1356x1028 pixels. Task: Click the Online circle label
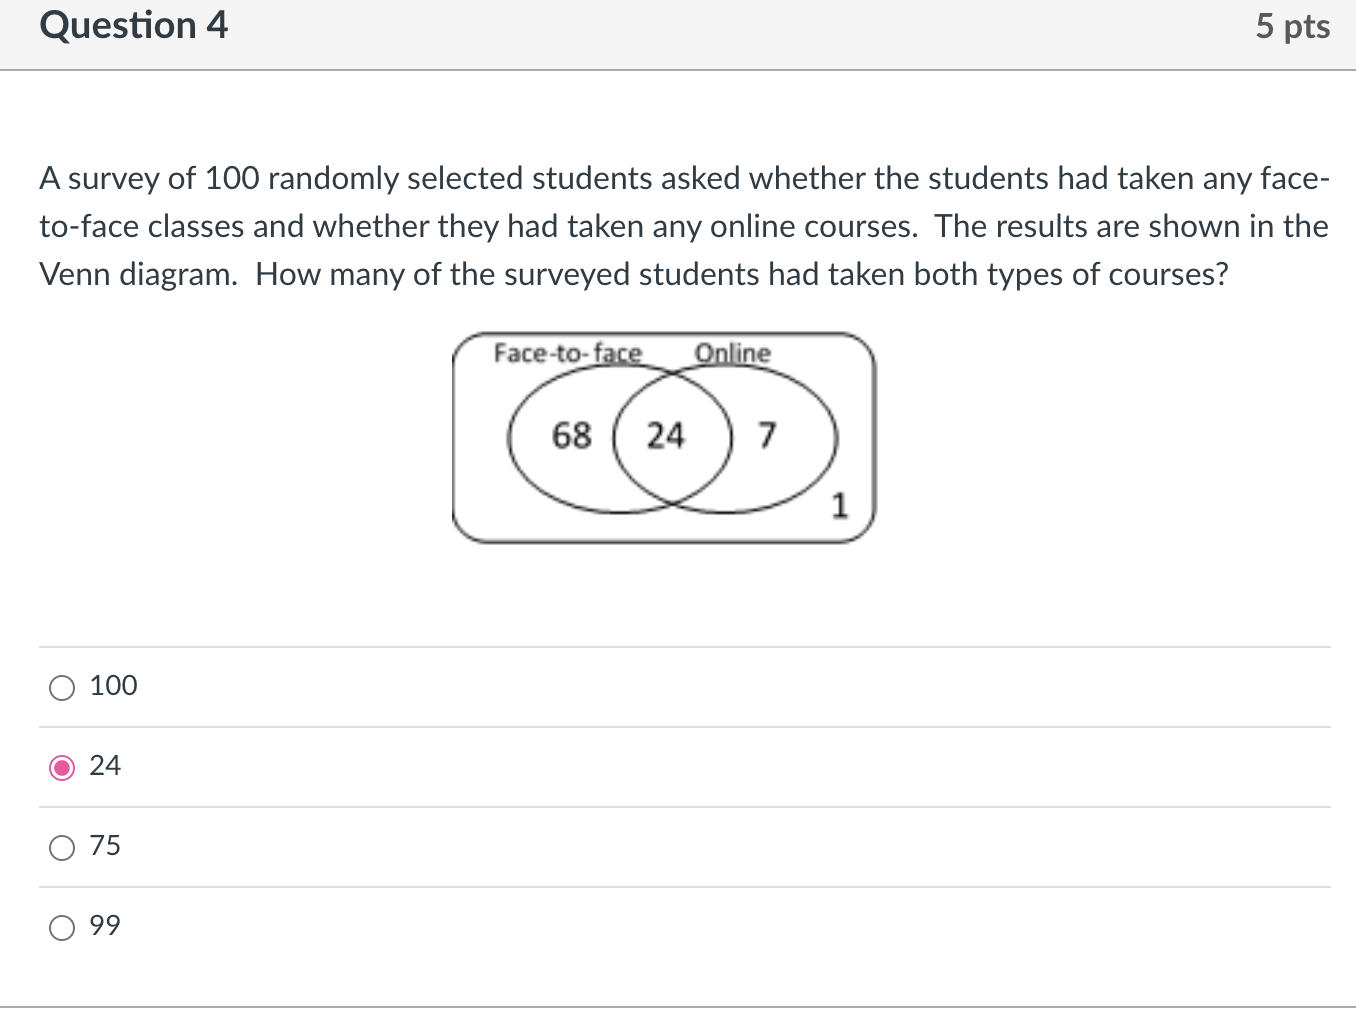coord(733,353)
